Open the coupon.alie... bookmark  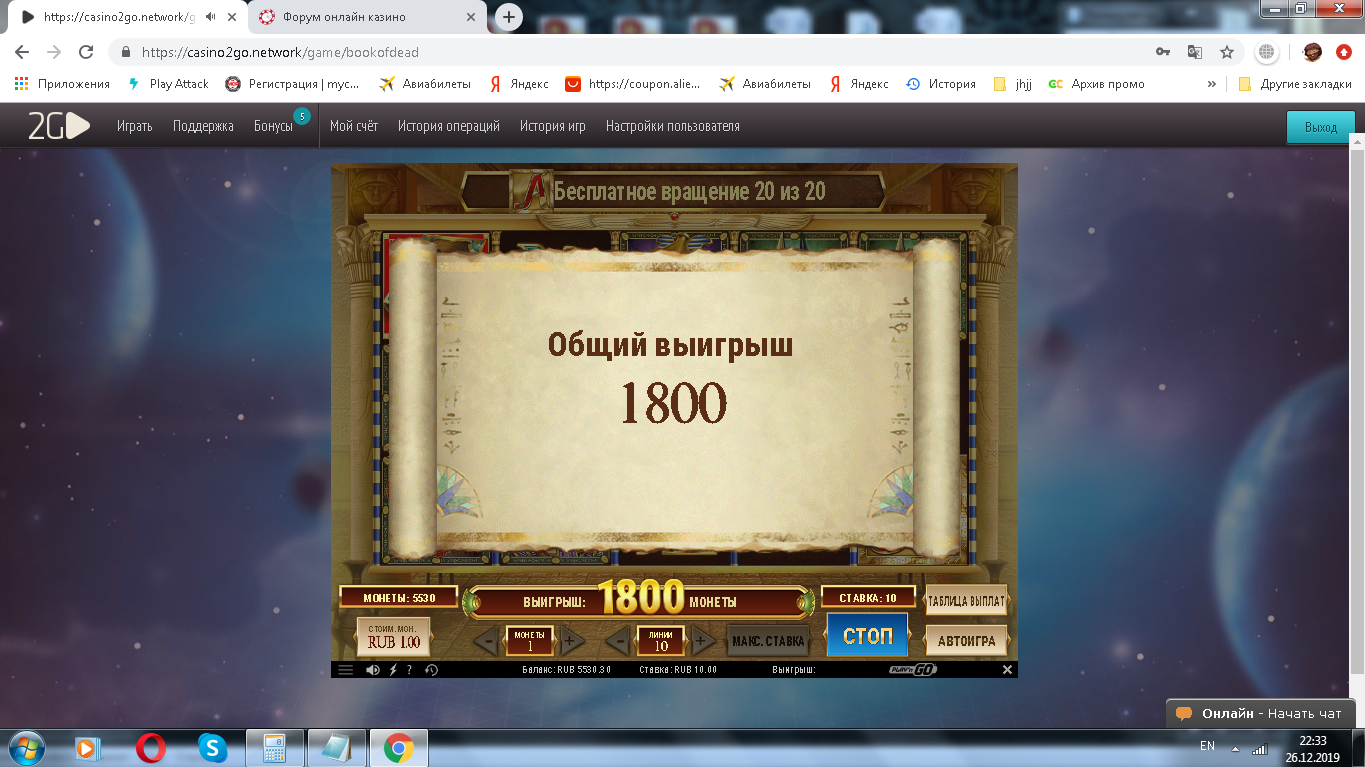[633, 84]
